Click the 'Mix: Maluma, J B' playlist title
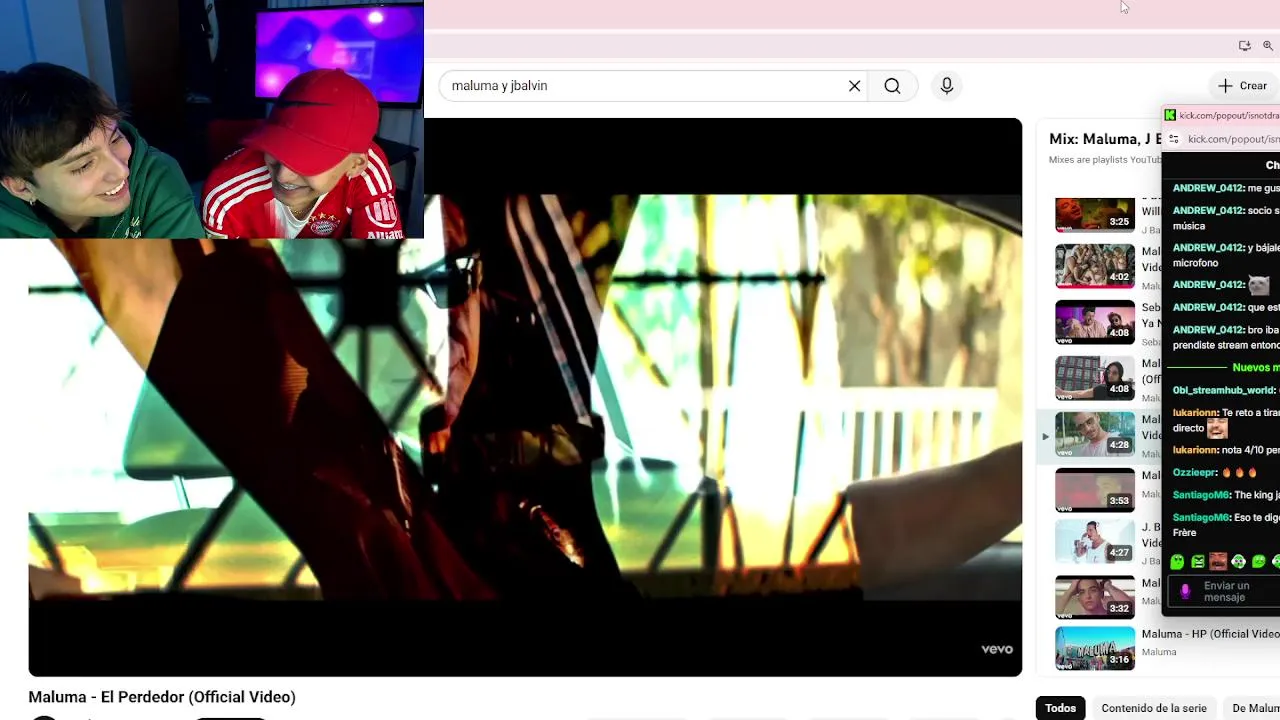The height and width of the screenshot is (720, 1280). click(x=1106, y=139)
